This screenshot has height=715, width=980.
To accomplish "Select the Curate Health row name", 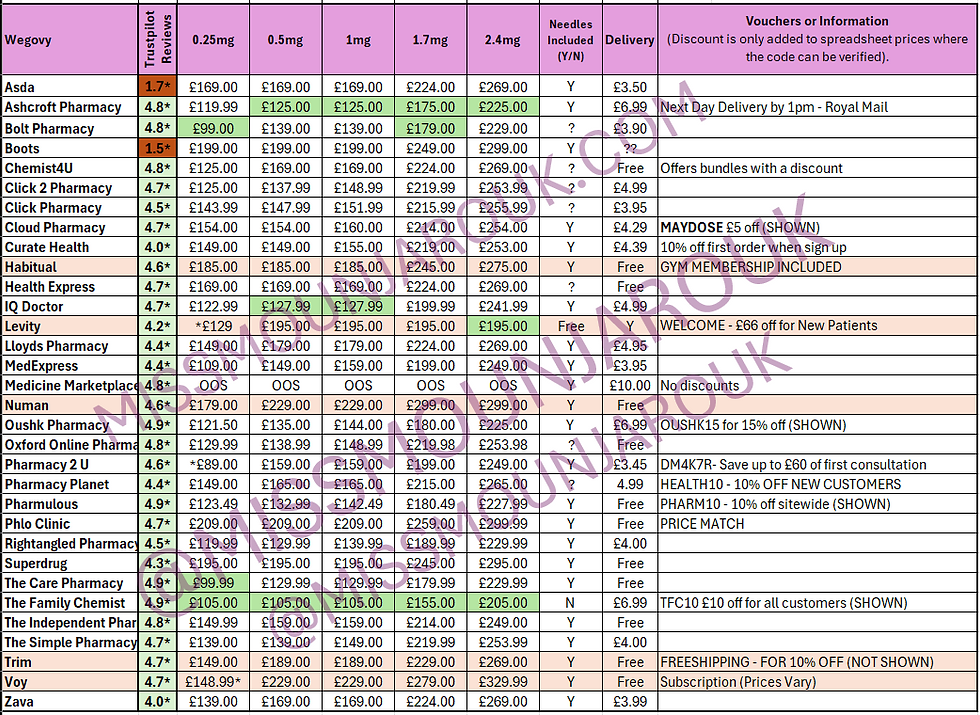I will 69,247.
